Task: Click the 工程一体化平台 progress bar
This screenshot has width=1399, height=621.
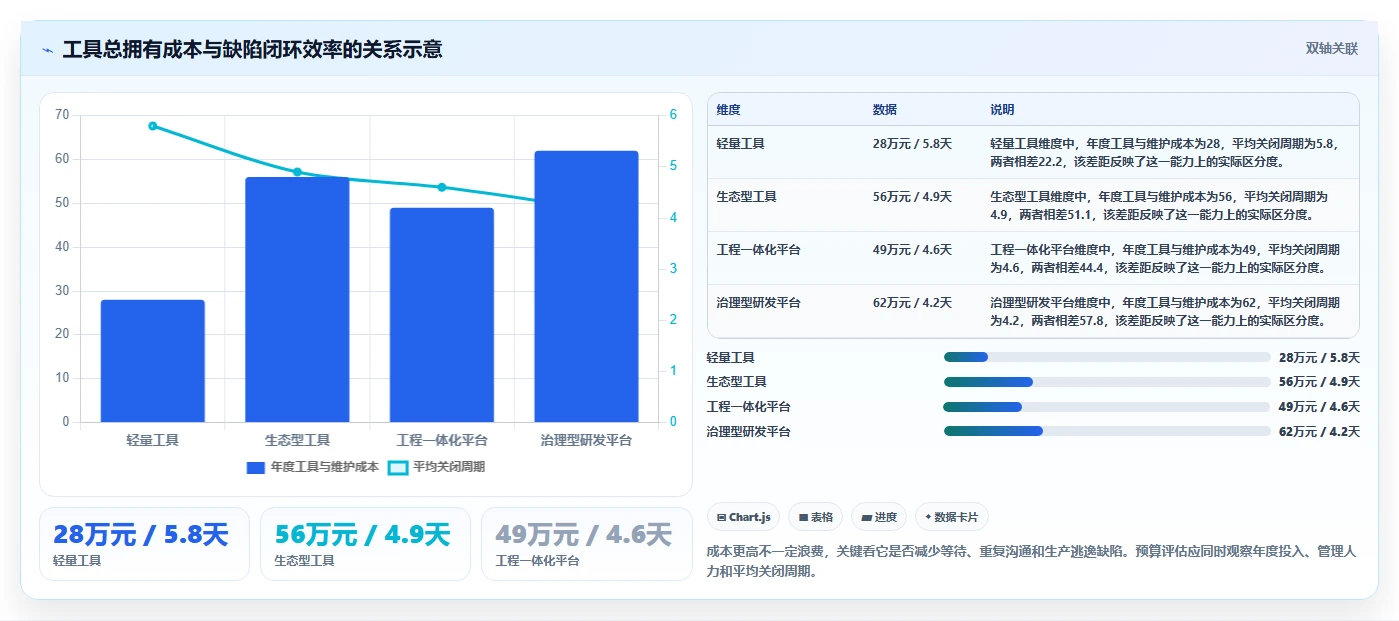Action: 1107,407
